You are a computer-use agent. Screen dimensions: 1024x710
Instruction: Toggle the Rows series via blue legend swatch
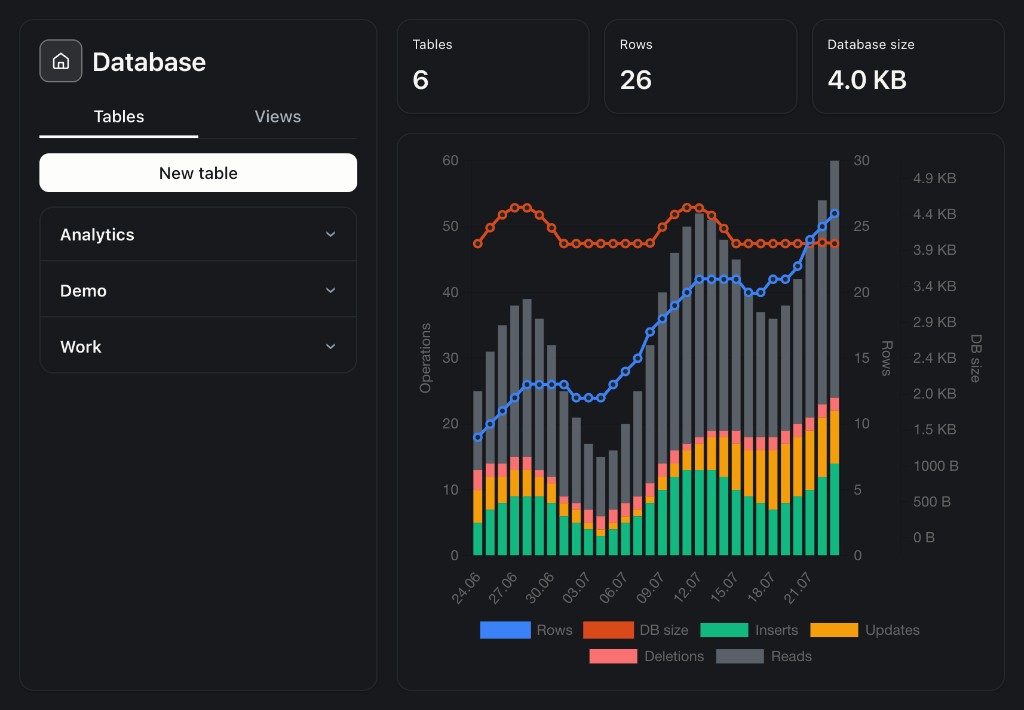pos(505,630)
